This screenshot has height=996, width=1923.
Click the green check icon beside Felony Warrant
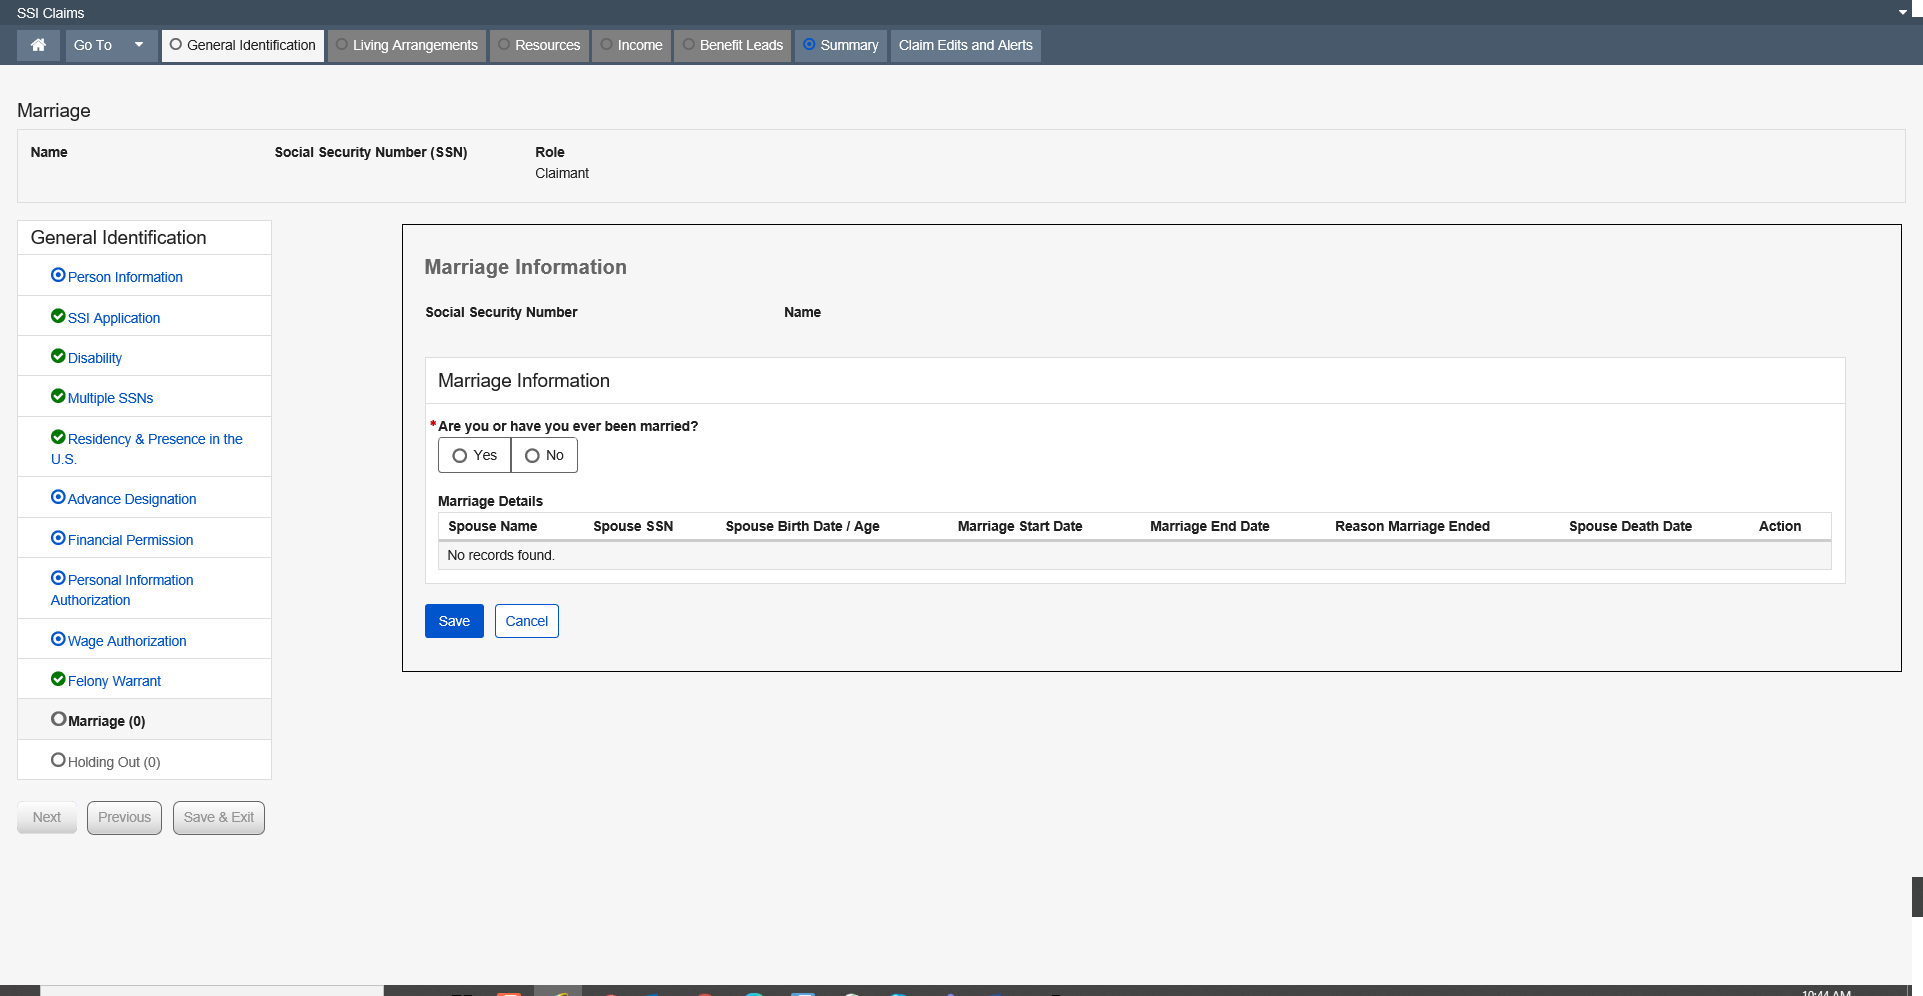(x=58, y=679)
